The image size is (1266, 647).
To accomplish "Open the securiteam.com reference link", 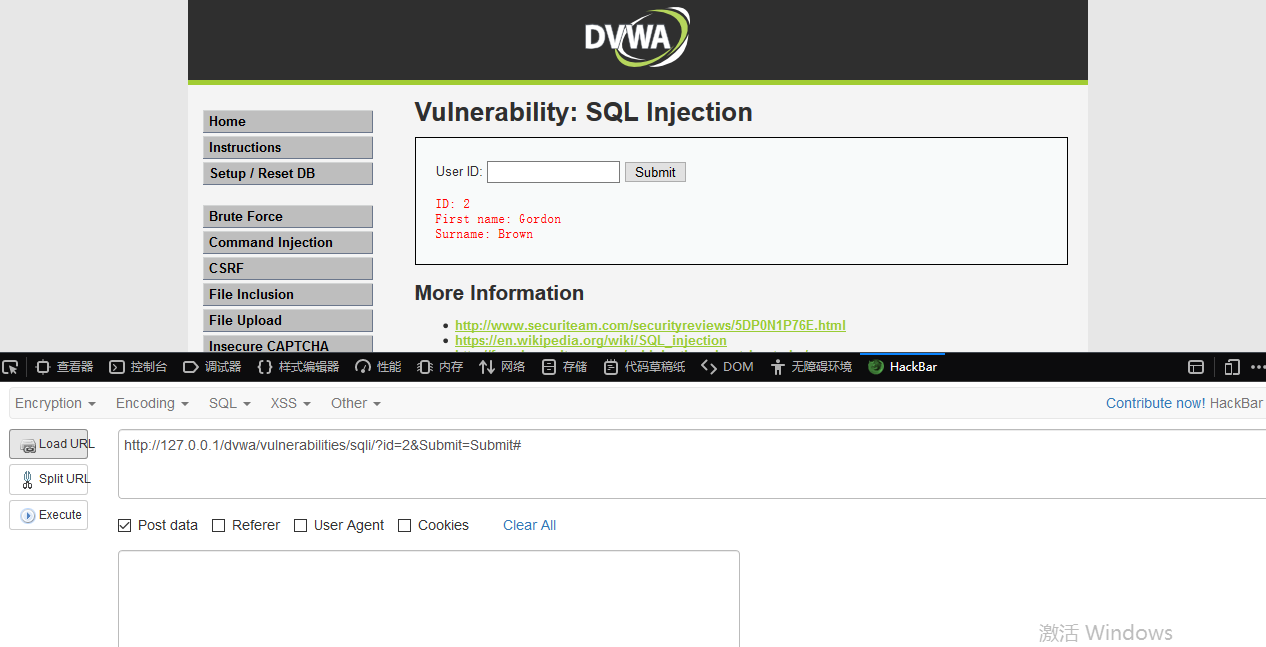I will [x=650, y=325].
